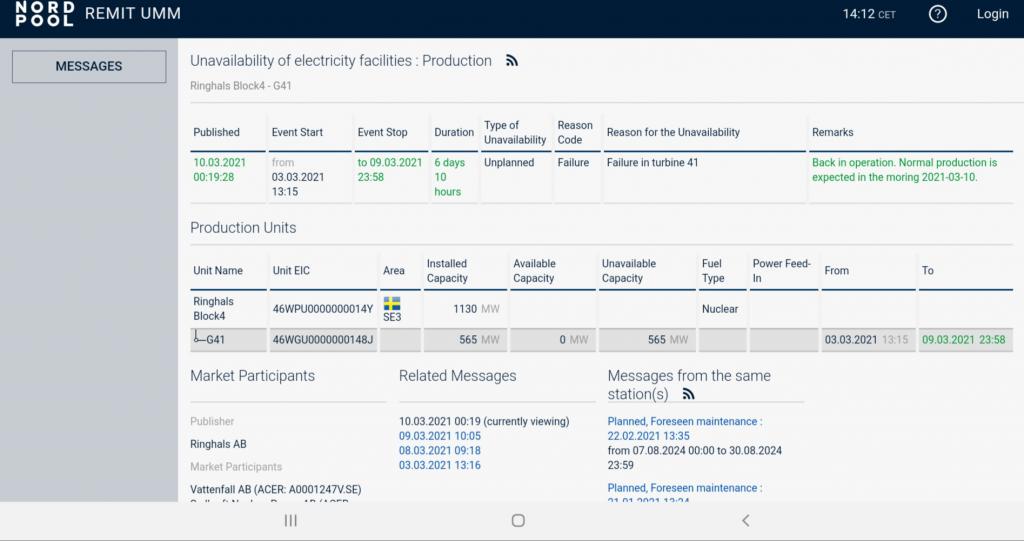The width and height of the screenshot is (1024, 541).
Task: Tap the Android home button icon
Action: 518,520
